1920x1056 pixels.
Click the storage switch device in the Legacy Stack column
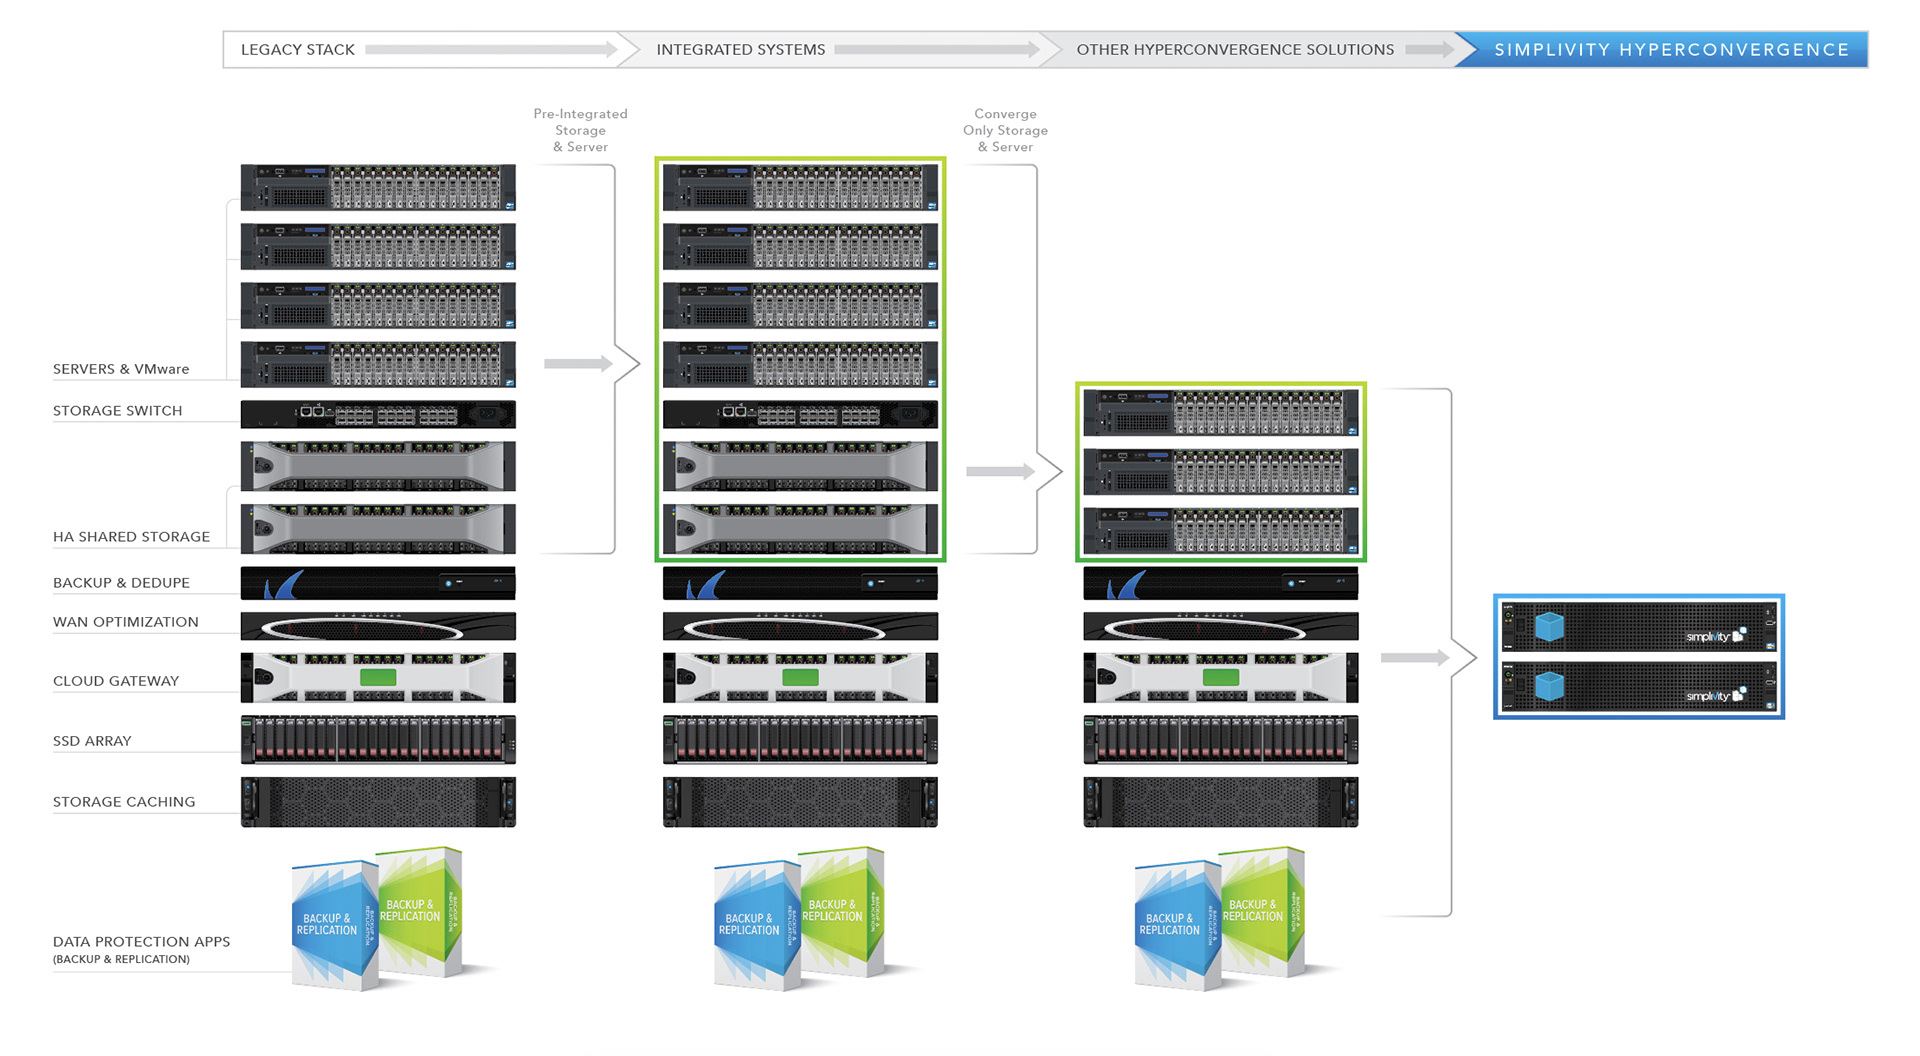[x=378, y=414]
